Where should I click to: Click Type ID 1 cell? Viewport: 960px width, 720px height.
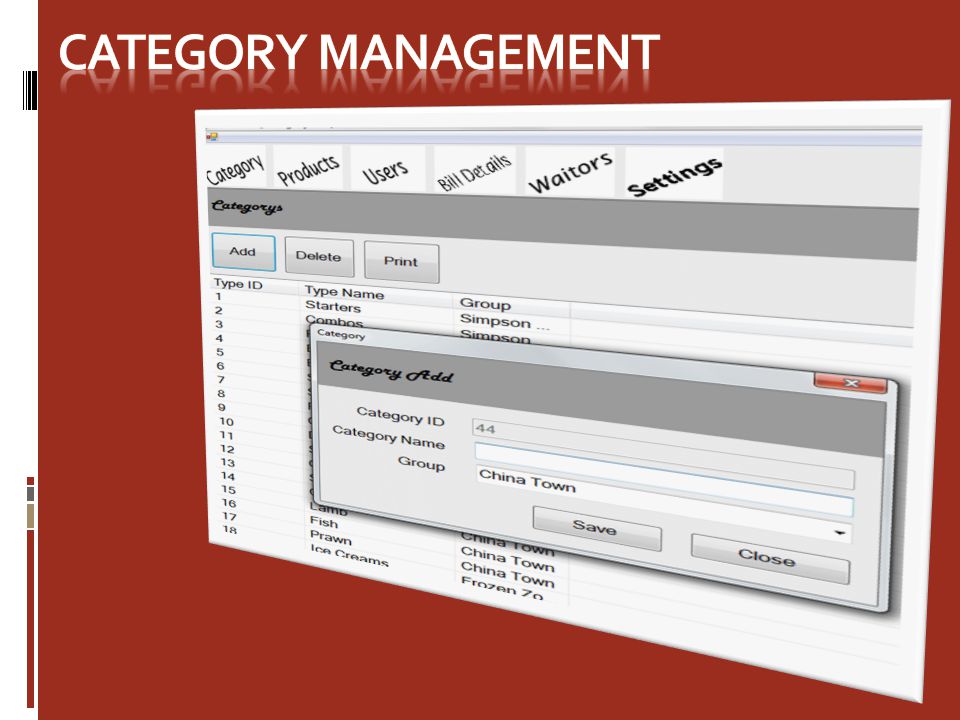click(x=219, y=297)
